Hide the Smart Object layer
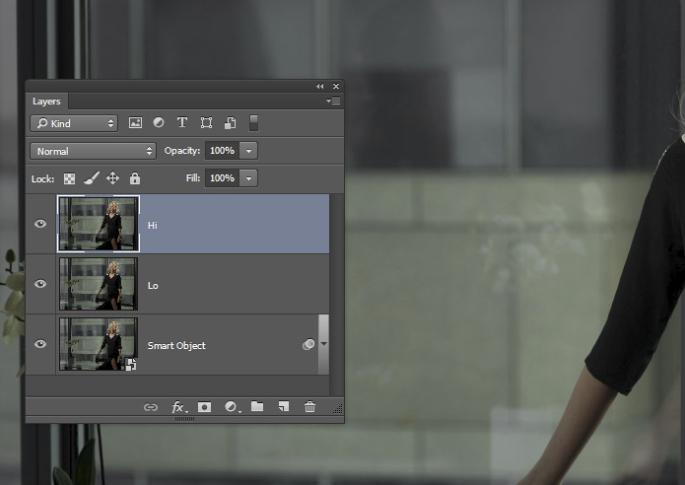 (40, 344)
